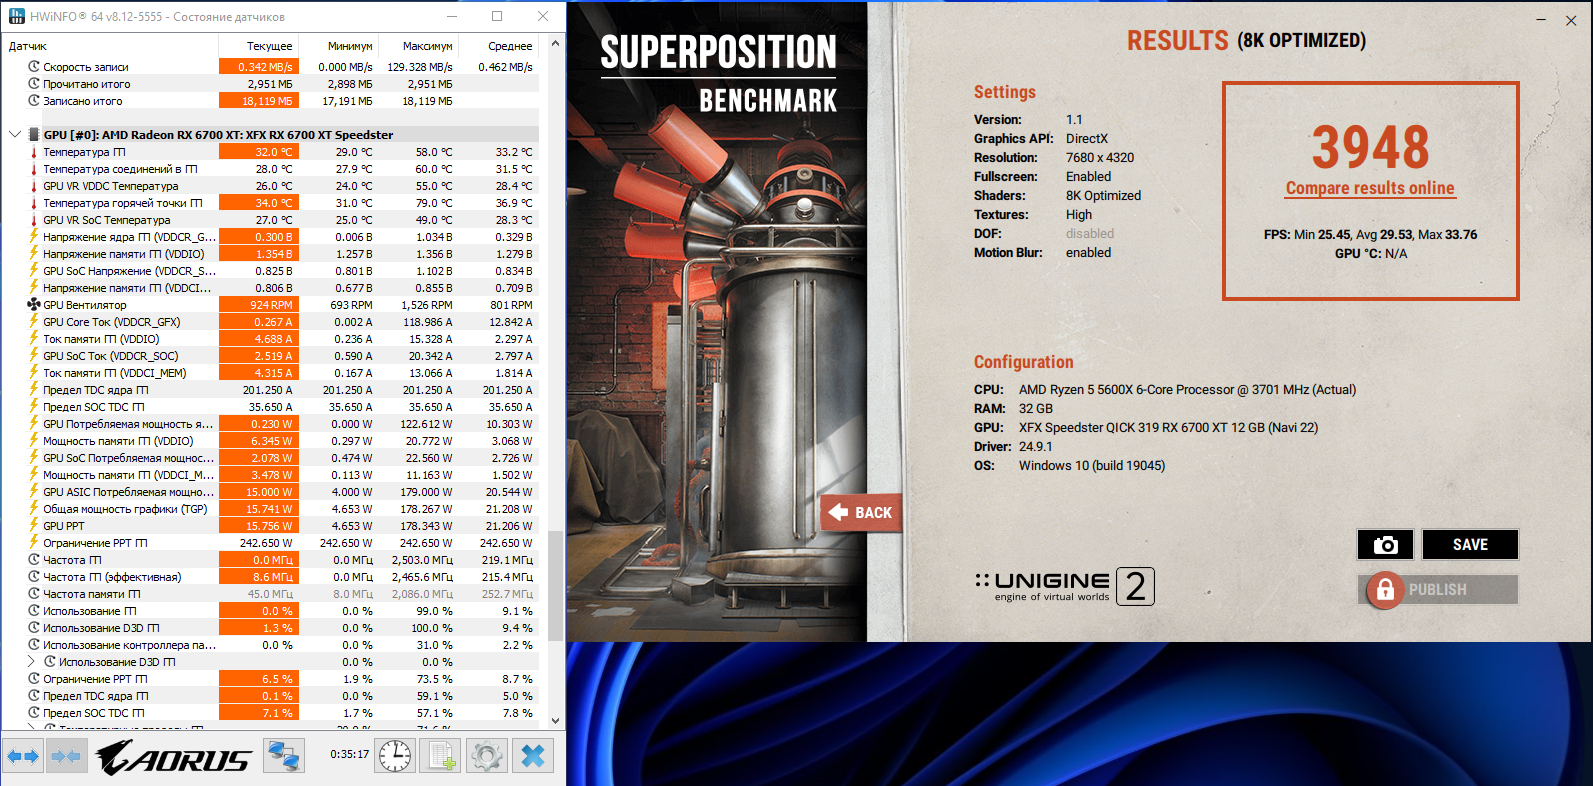Close sensors with the blue X toolbar button
Screen dimensions: 1593x786
click(x=533, y=756)
